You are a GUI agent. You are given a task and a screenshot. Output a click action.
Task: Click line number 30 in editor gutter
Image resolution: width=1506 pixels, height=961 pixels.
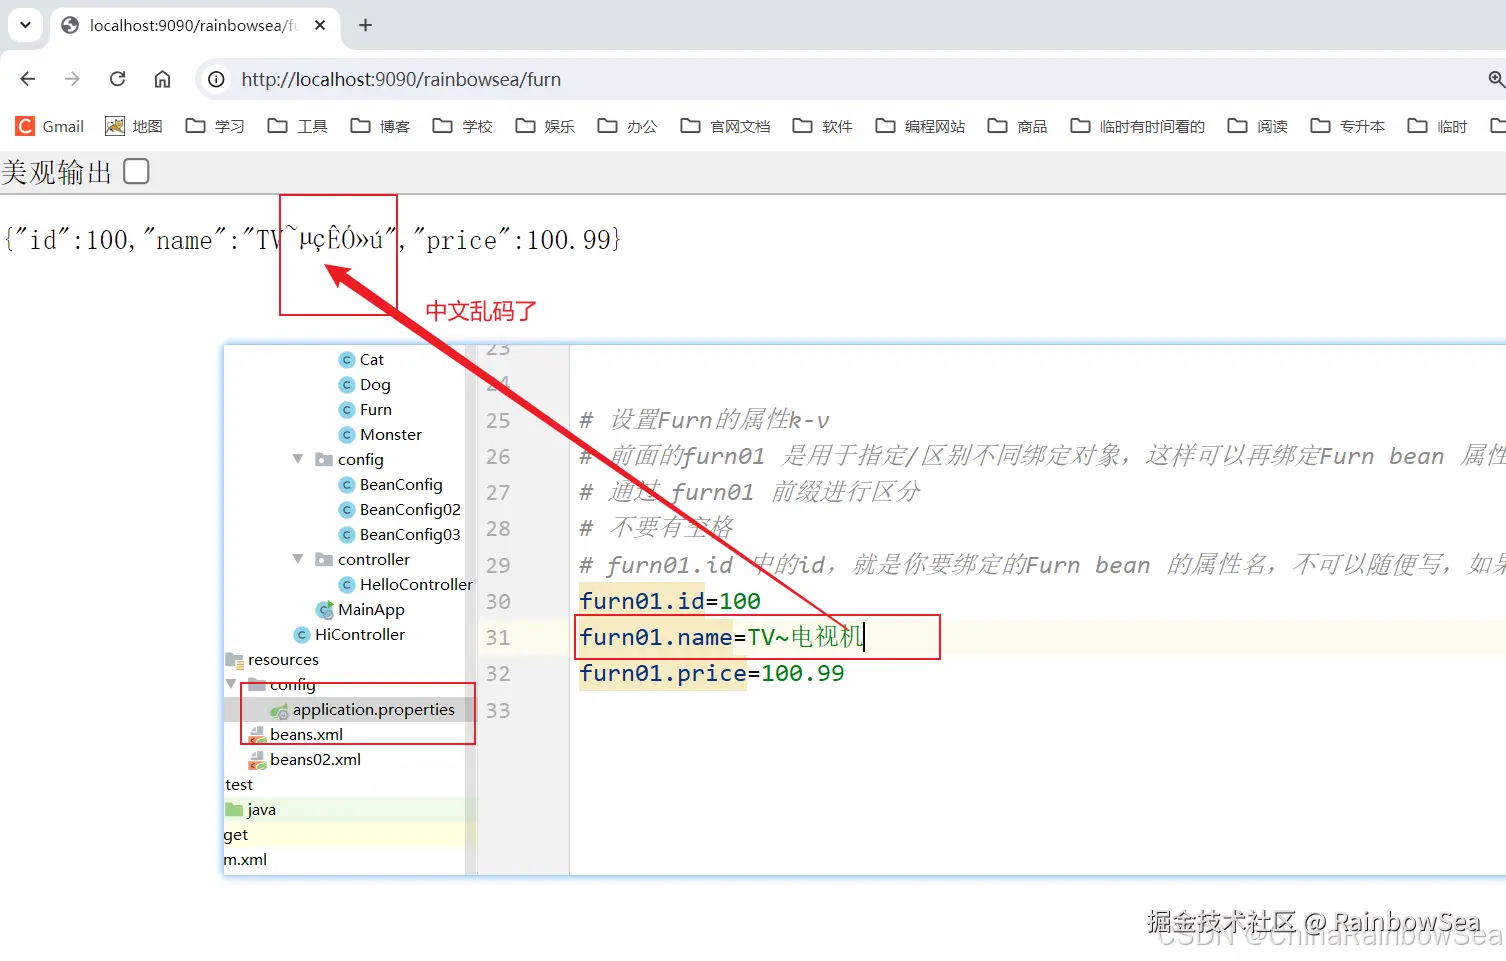click(498, 601)
